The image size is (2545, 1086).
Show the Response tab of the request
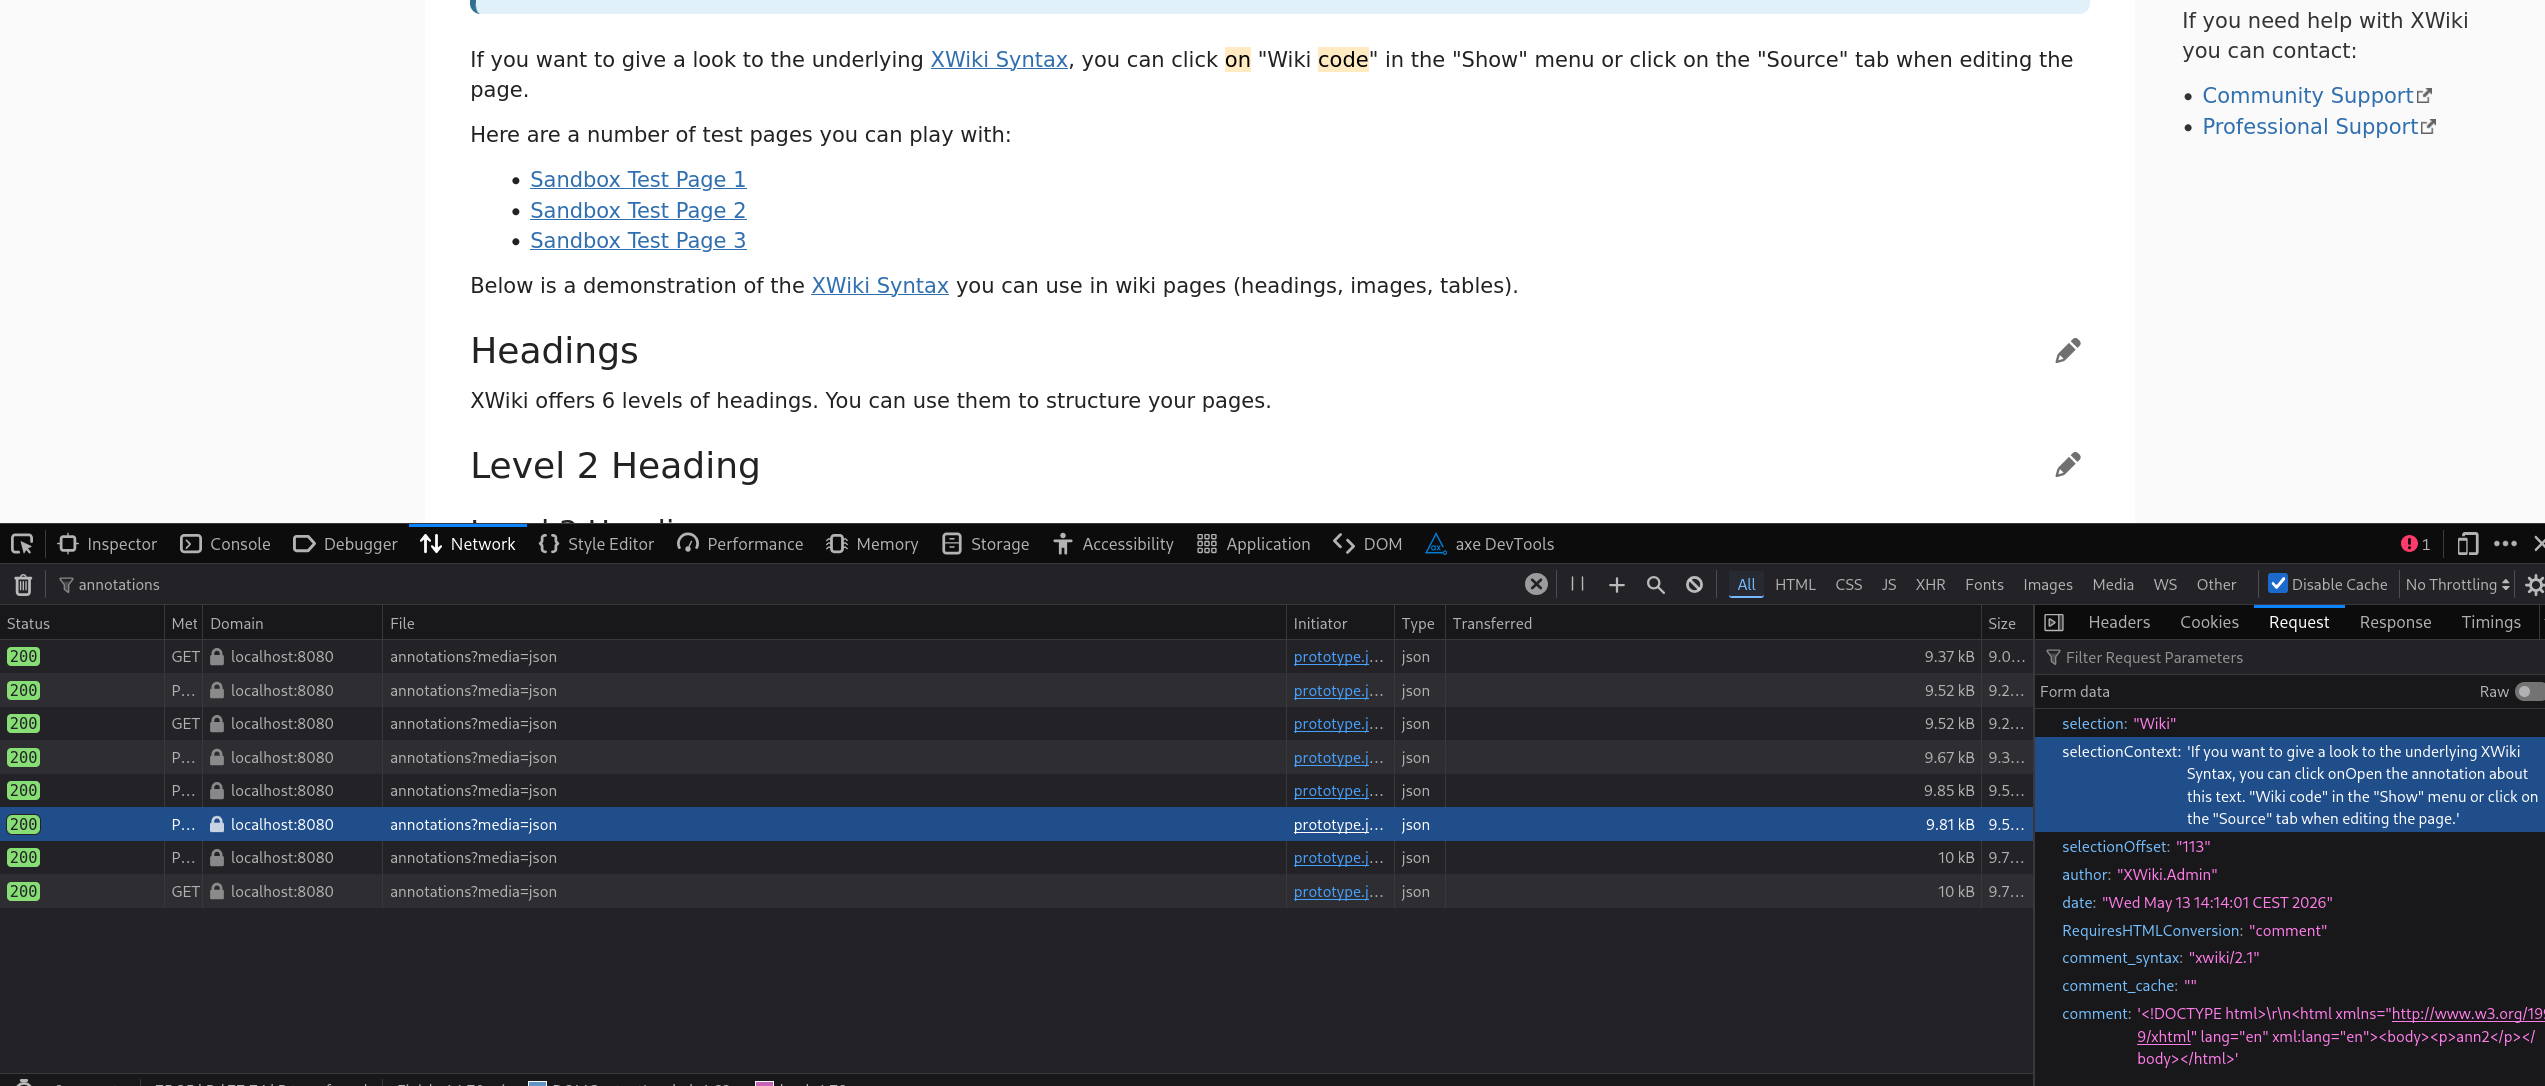(x=2395, y=622)
